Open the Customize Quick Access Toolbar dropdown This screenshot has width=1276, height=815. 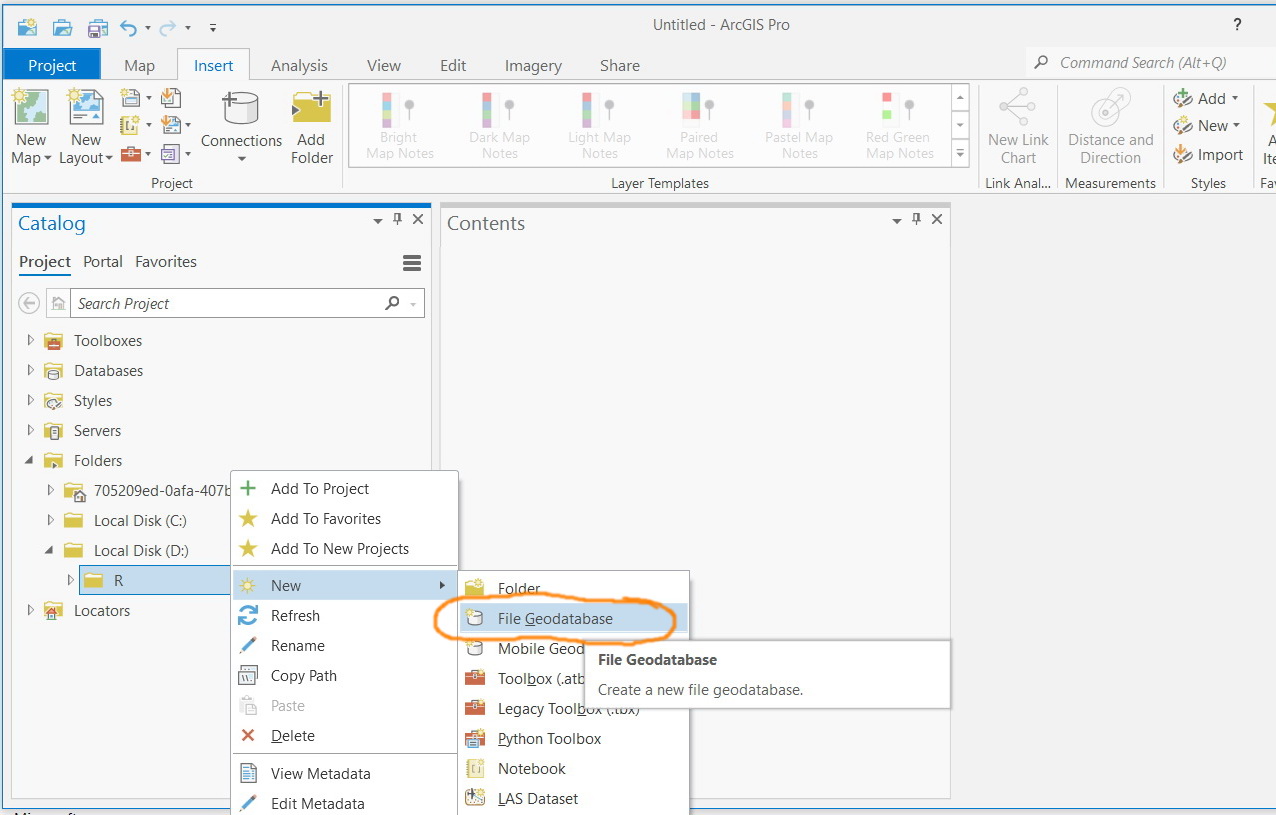coord(213,28)
